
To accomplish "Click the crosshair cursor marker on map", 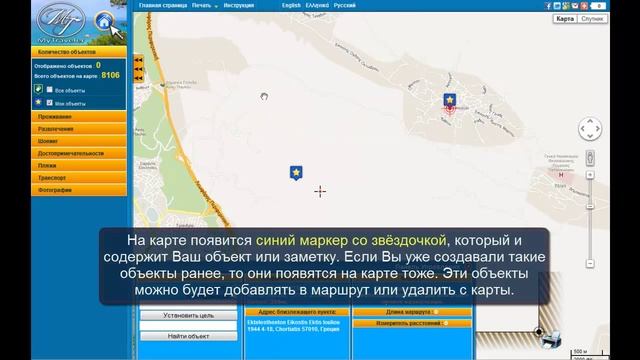I will click(320, 191).
